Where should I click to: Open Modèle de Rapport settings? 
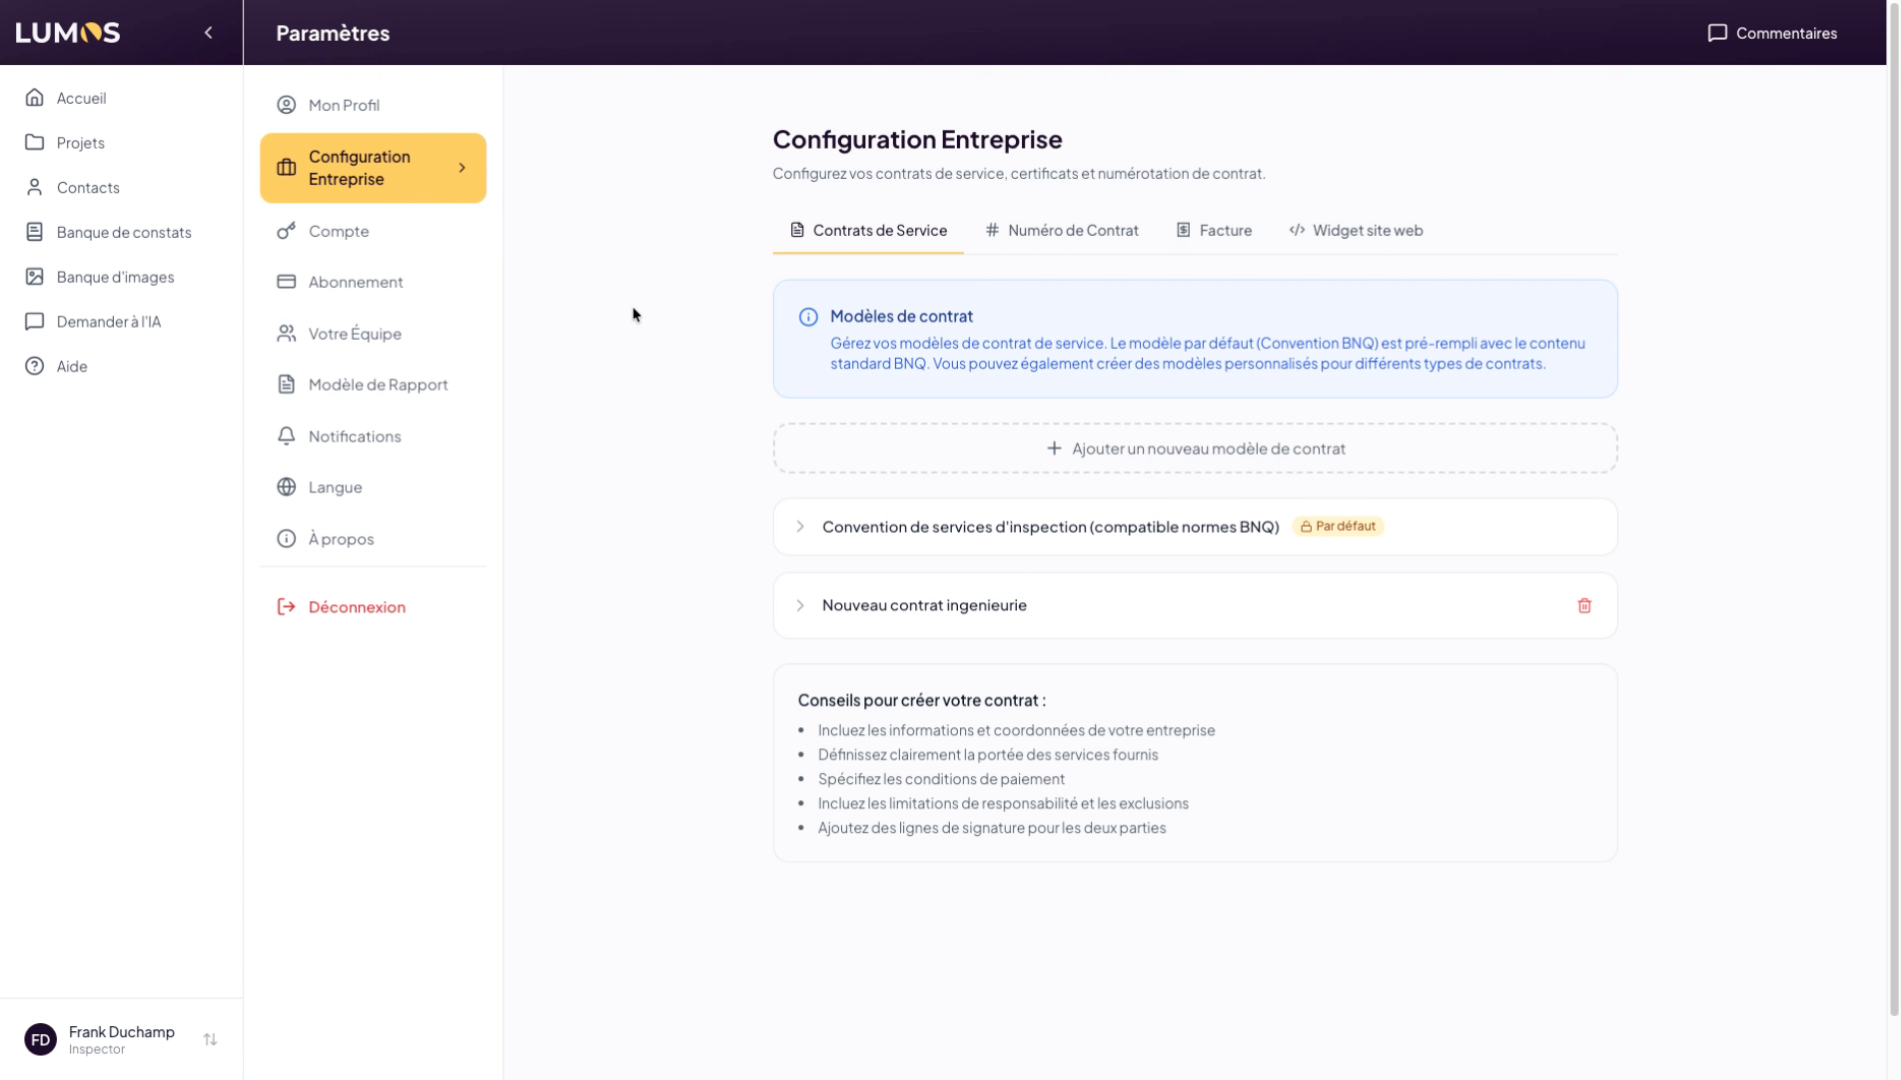point(377,385)
